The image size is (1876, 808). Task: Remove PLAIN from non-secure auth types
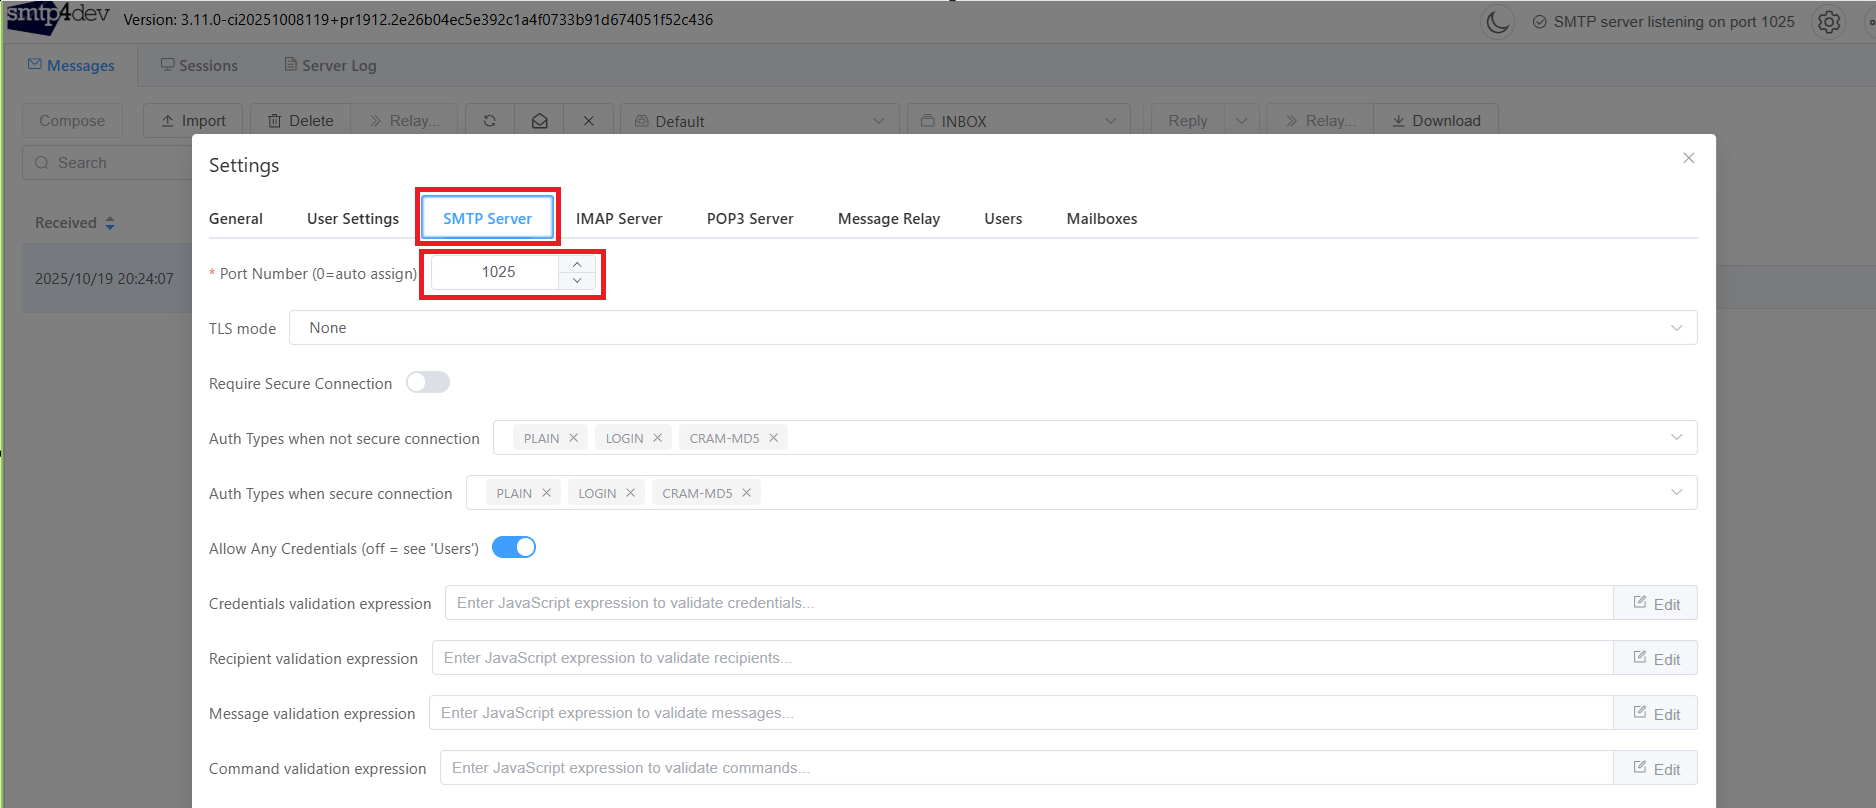pyautogui.click(x=574, y=438)
